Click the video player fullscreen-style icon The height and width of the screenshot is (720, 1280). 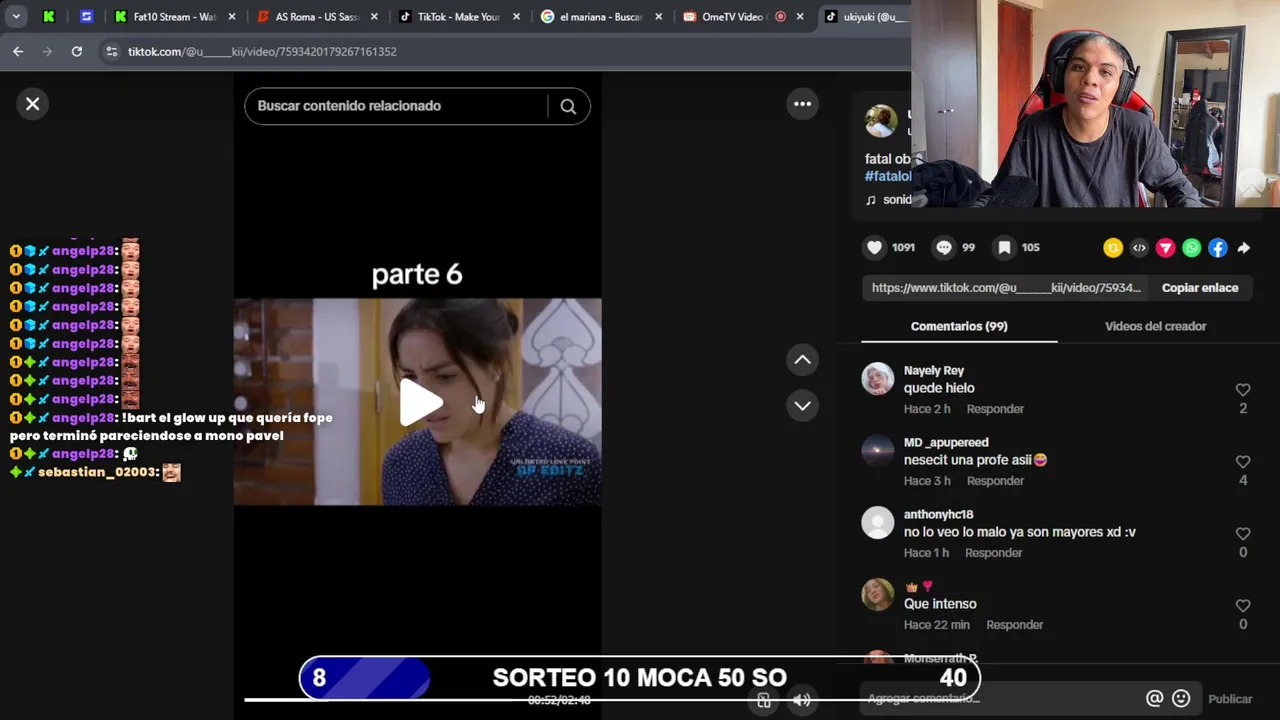[x=764, y=700]
